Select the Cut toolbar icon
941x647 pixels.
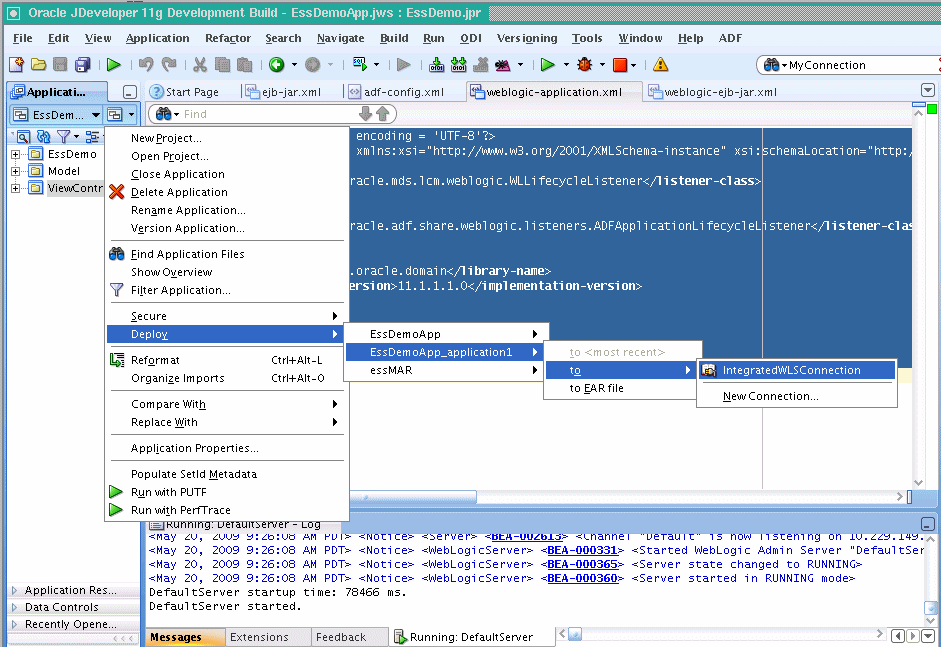click(198, 64)
